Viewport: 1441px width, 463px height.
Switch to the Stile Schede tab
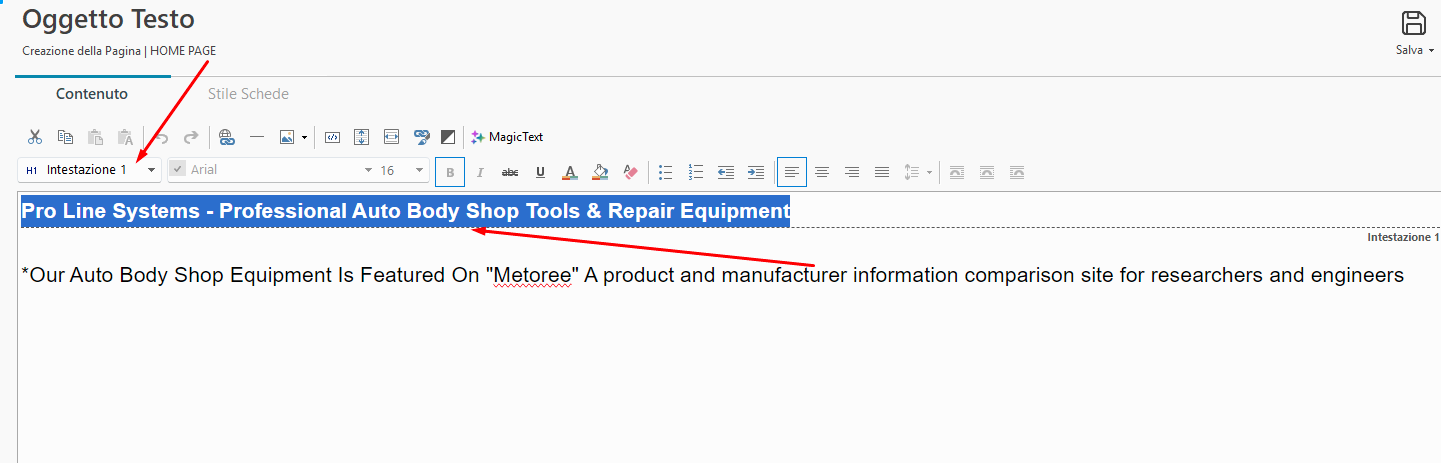click(x=248, y=94)
